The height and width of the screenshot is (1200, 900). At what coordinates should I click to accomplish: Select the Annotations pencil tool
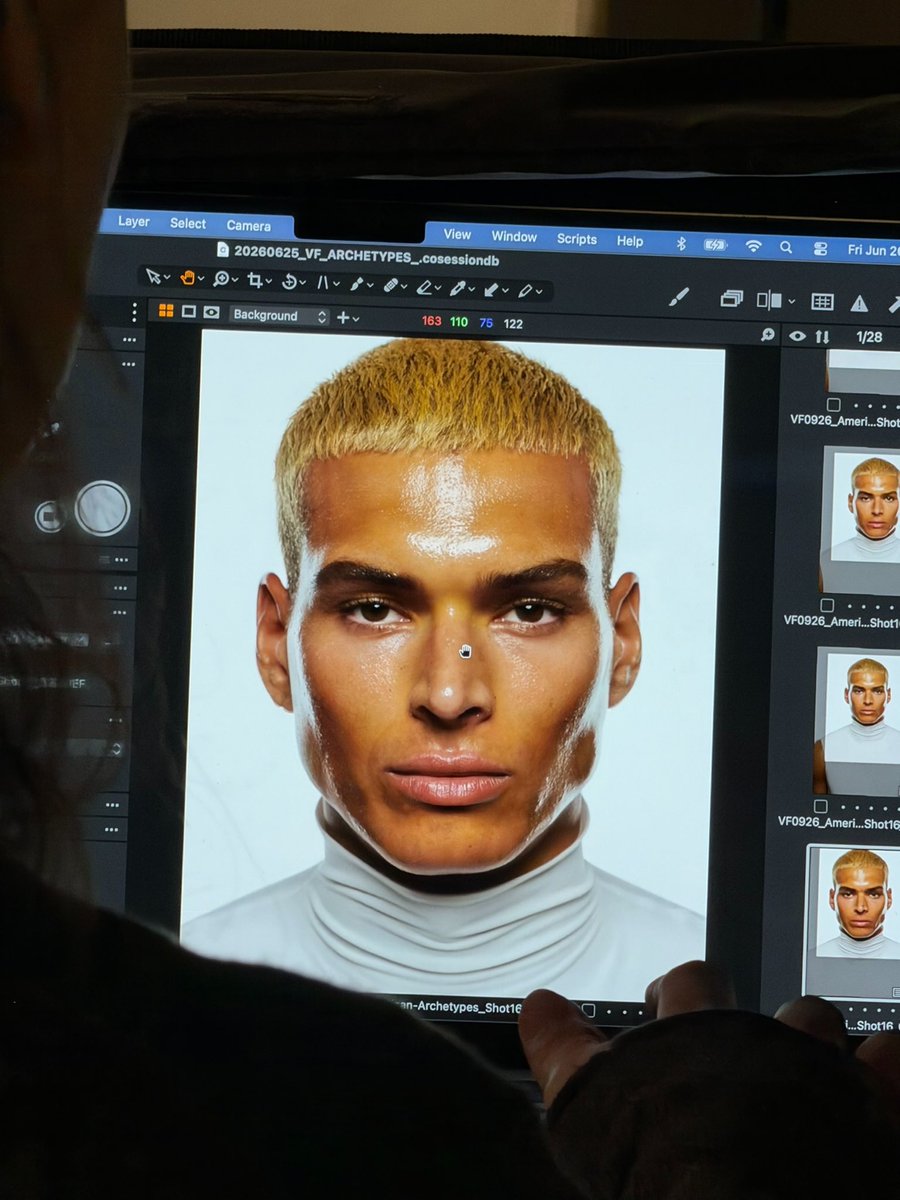click(x=525, y=291)
